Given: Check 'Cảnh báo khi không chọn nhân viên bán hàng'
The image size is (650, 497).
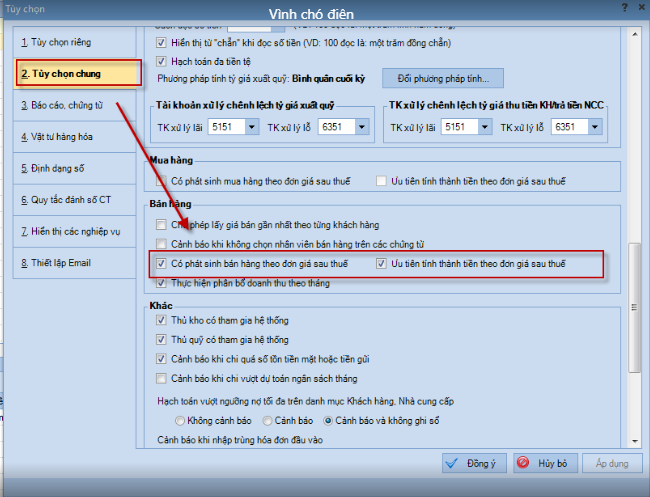Looking at the screenshot, I should pos(161,244).
